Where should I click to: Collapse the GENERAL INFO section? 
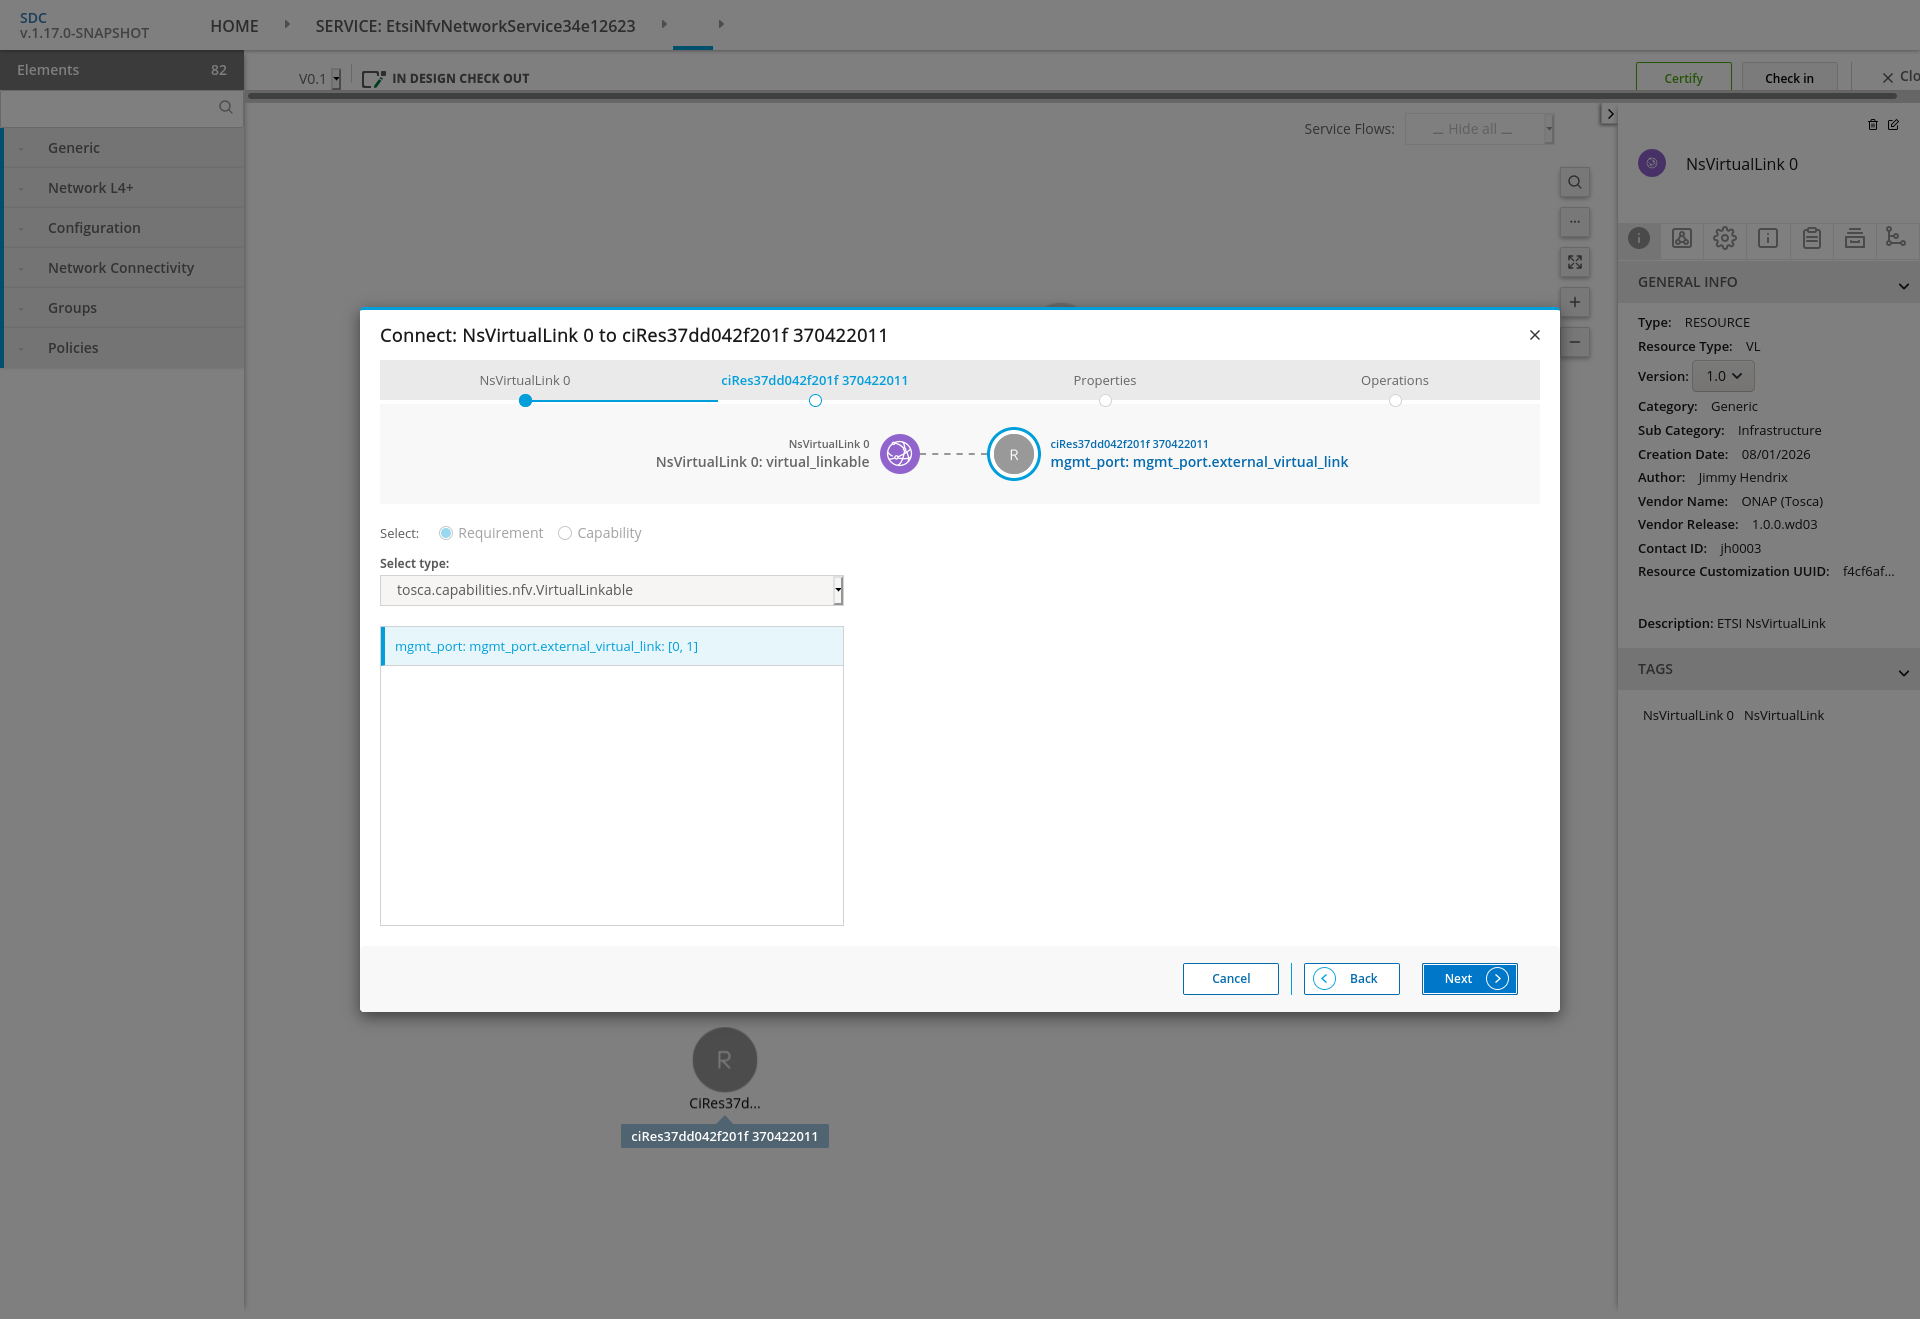1903,286
